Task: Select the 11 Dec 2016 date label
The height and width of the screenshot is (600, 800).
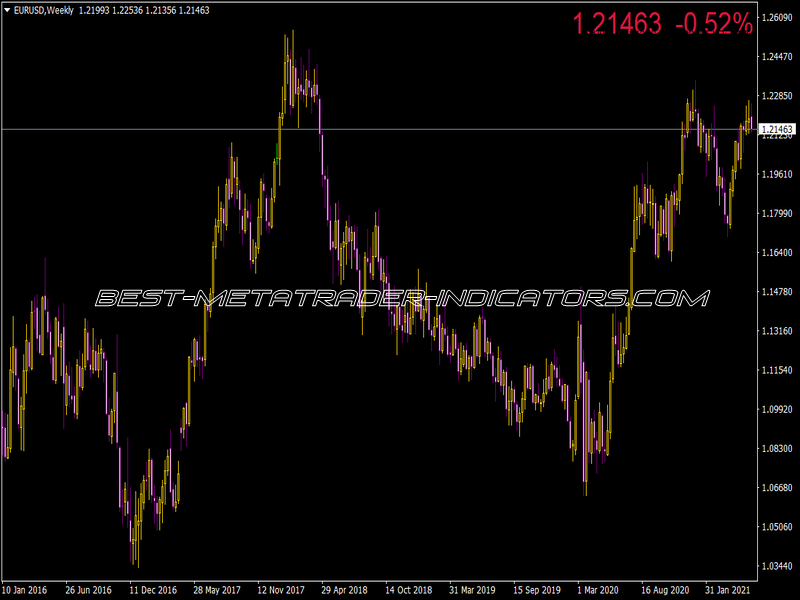Action: [x=153, y=590]
